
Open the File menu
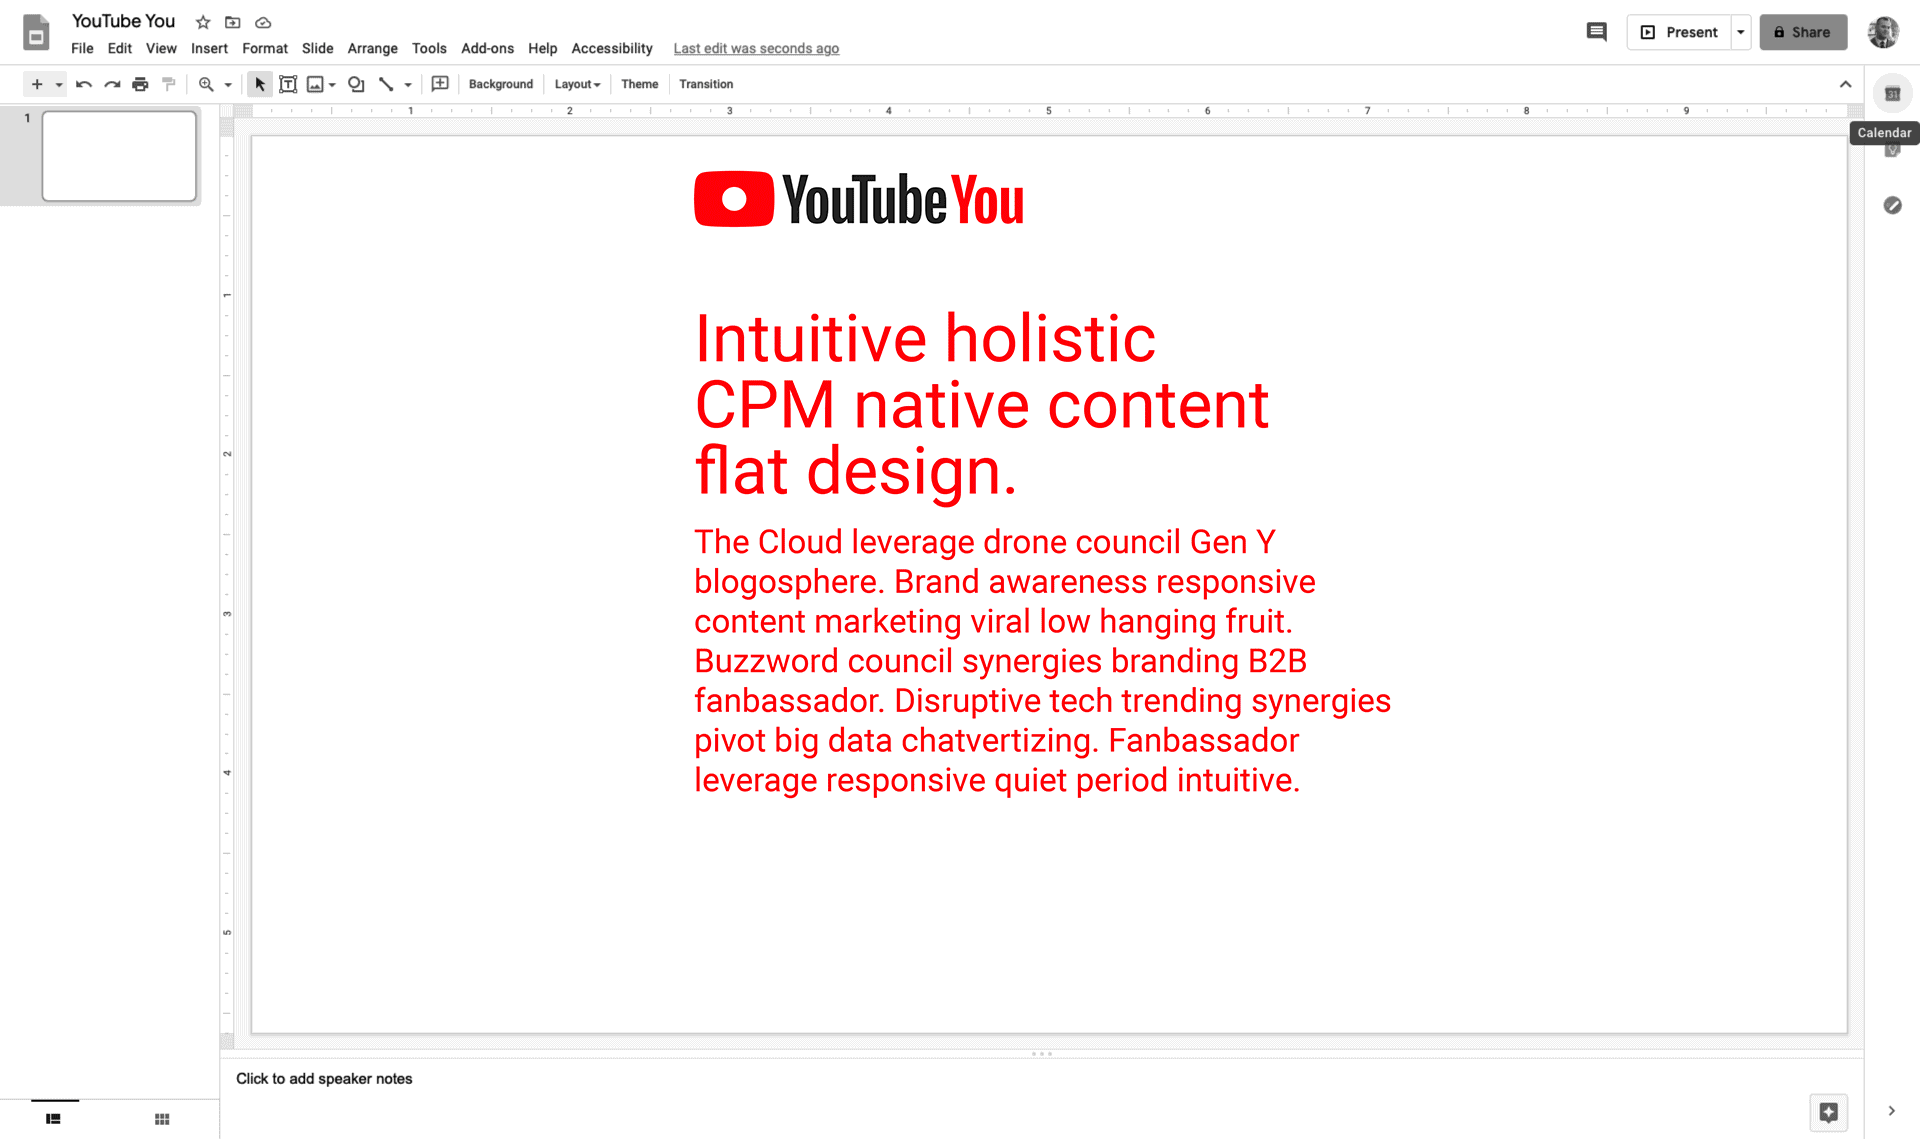82,48
